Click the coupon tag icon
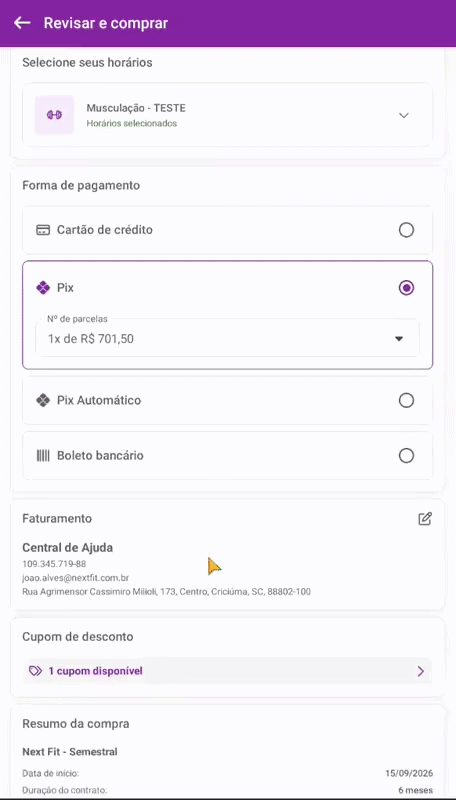456x800 pixels. [x=35, y=671]
